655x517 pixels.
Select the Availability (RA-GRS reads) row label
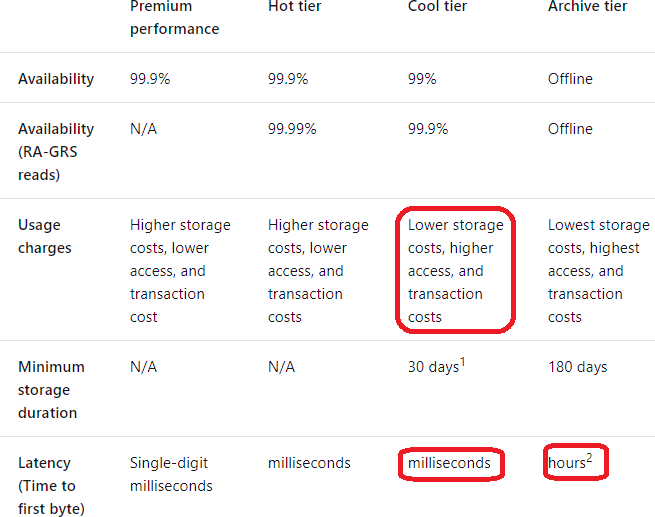[56, 151]
